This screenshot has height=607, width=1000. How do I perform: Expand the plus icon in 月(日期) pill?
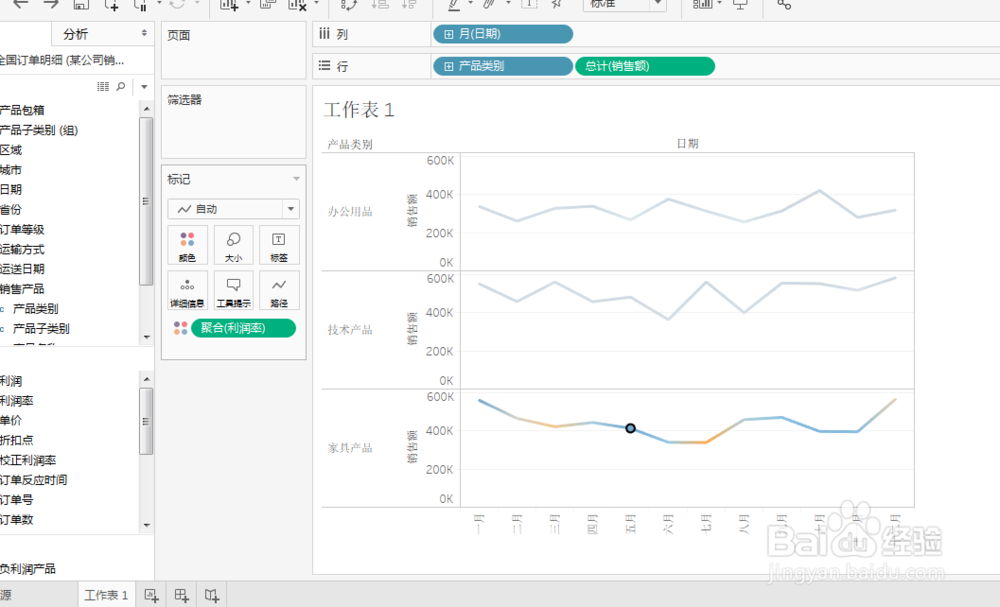coord(448,34)
